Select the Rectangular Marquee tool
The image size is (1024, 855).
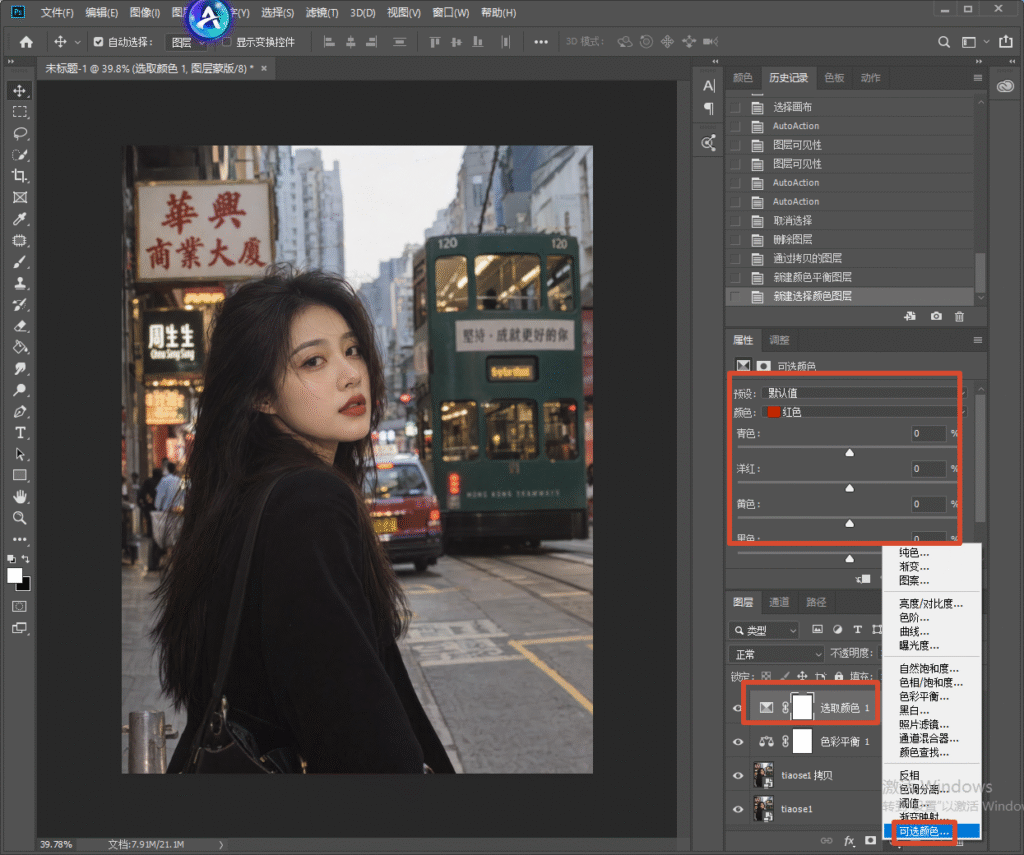[x=20, y=112]
